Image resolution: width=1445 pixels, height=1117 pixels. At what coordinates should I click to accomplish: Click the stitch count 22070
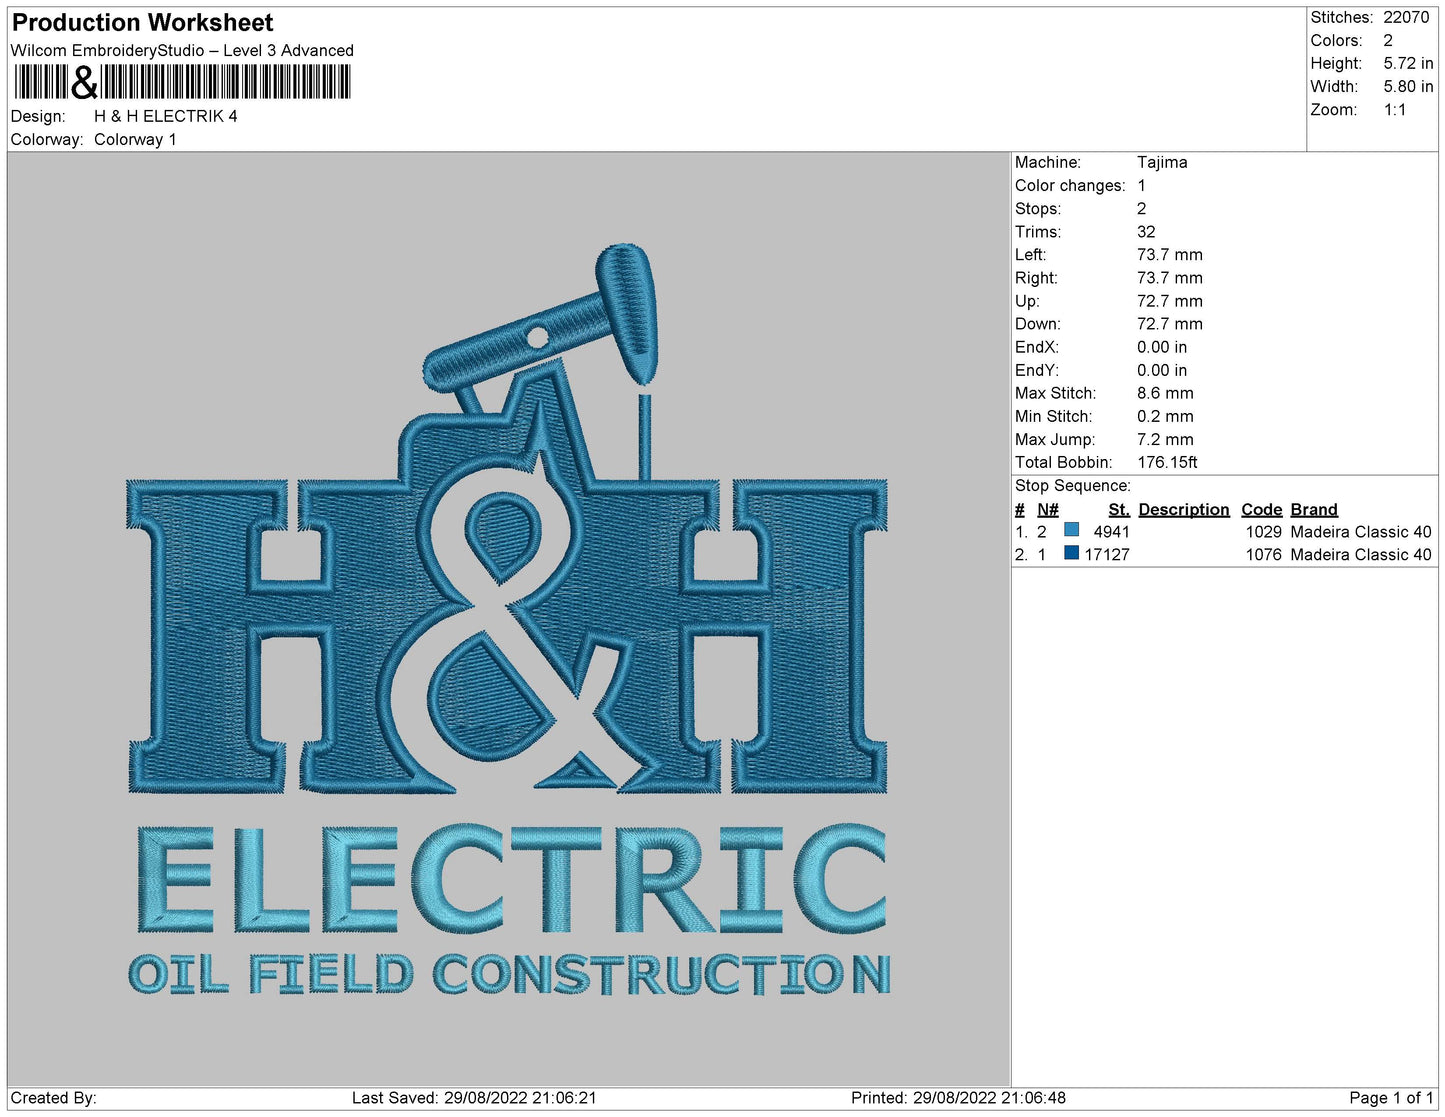pyautogui.click(x=1406, y=17)
